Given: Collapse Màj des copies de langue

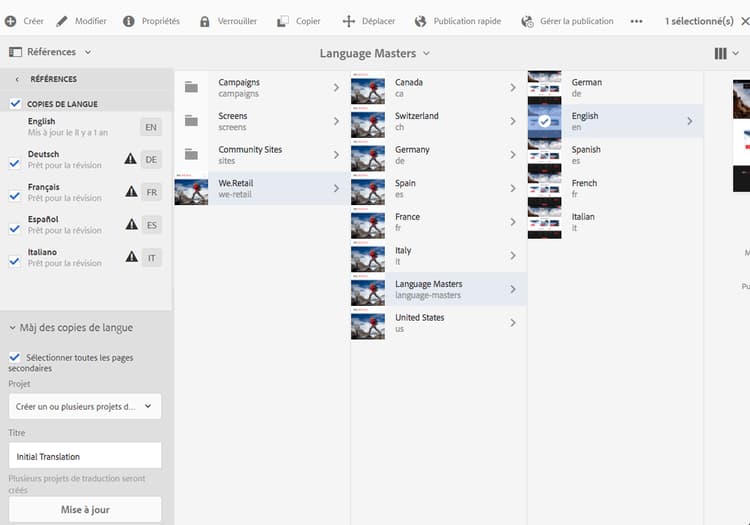Looking at the screenshot, I should (12, 328).
